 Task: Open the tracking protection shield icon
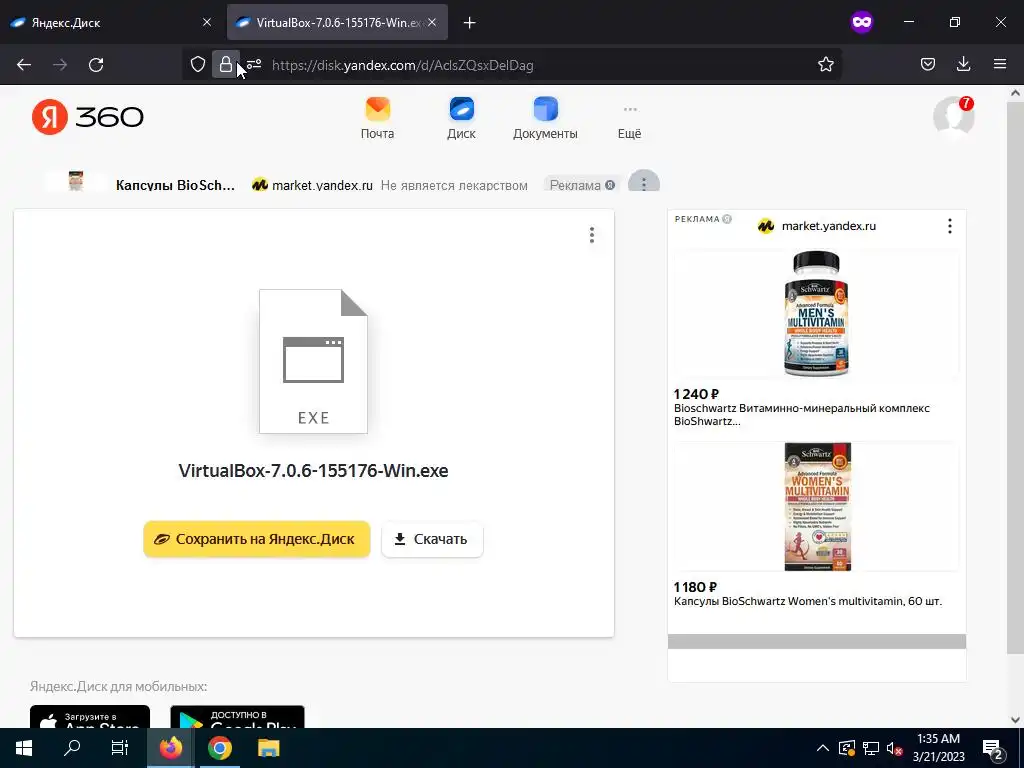tap(198, 64)
